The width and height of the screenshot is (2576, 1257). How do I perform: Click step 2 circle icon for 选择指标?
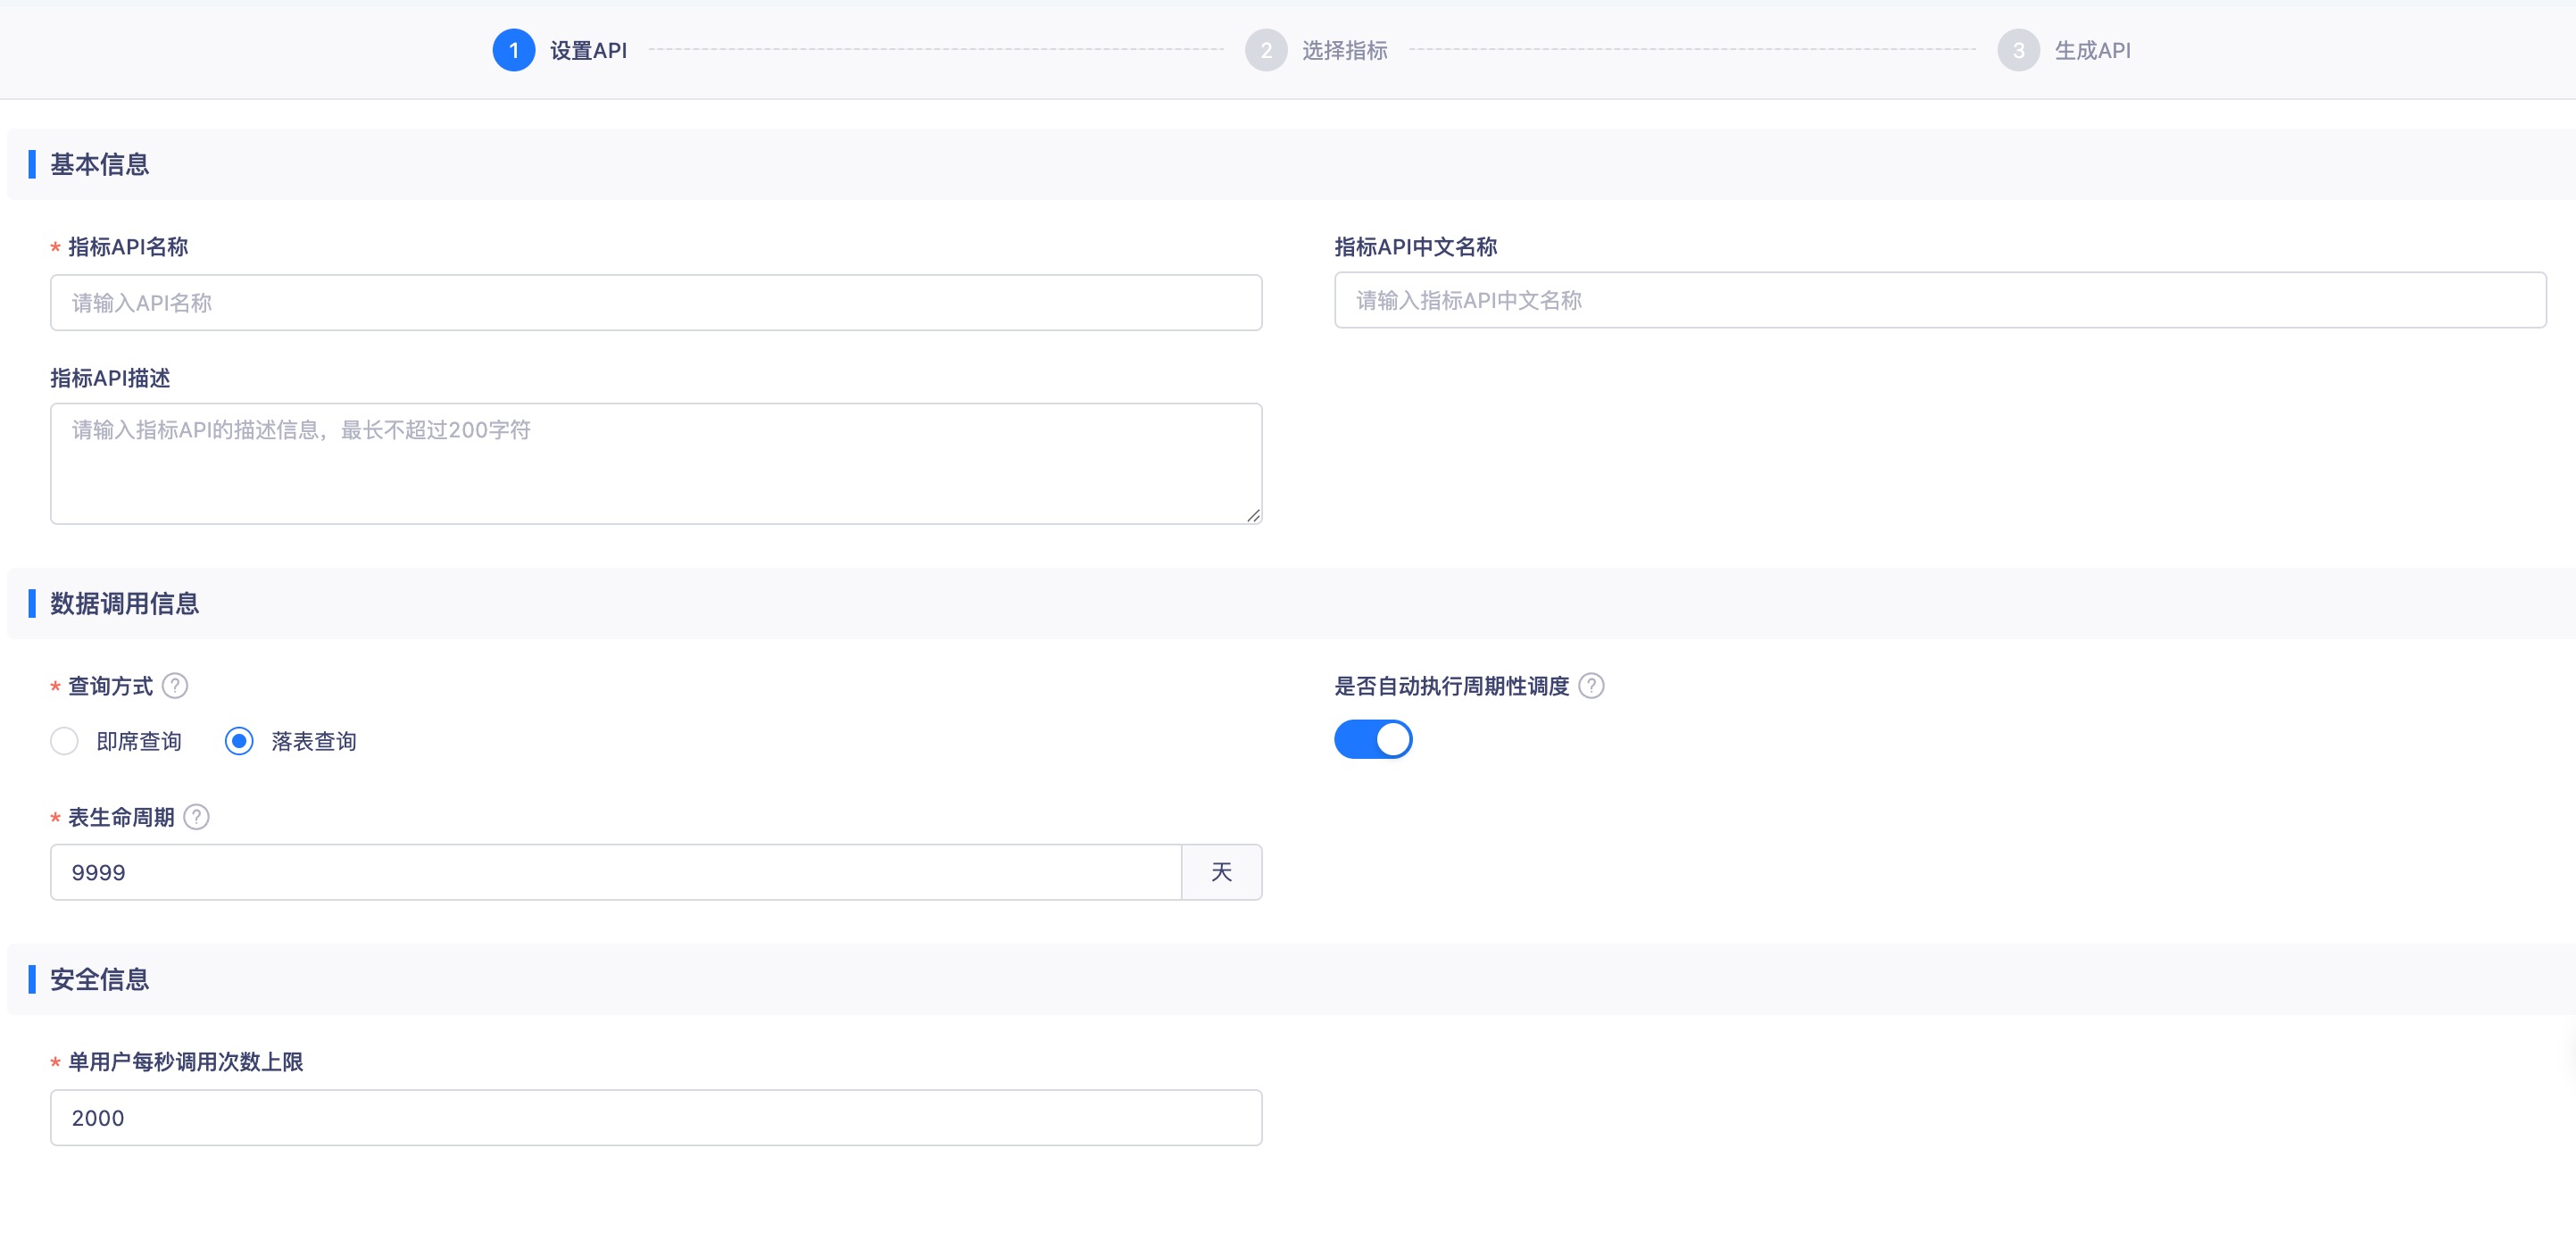[x=1266, y=50]
